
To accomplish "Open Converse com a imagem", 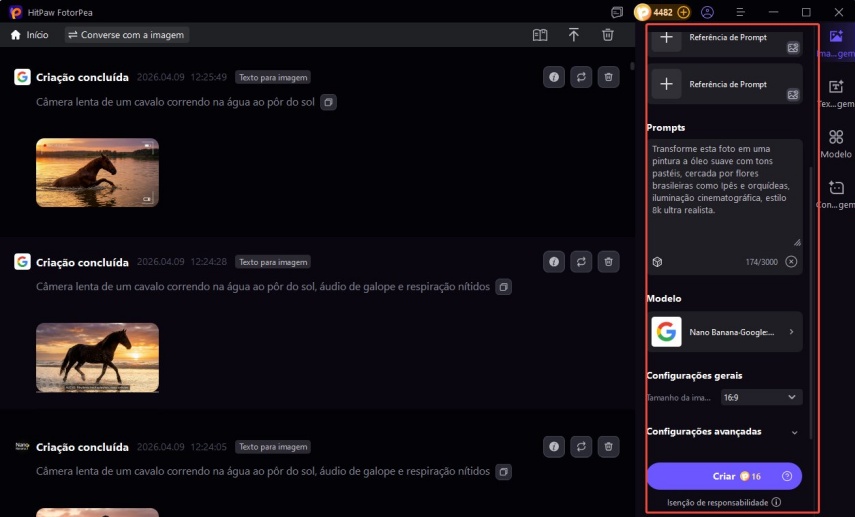I will 127,35.
